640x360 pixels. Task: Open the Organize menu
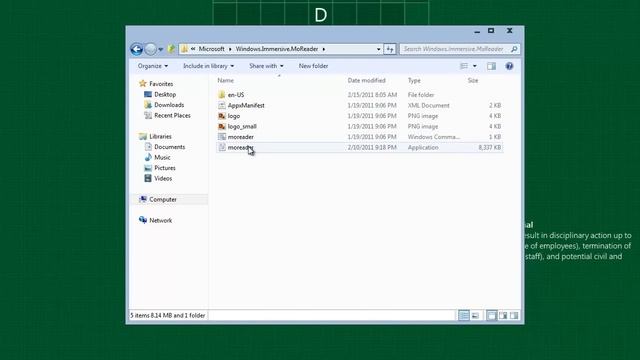(x=153, y=66)
